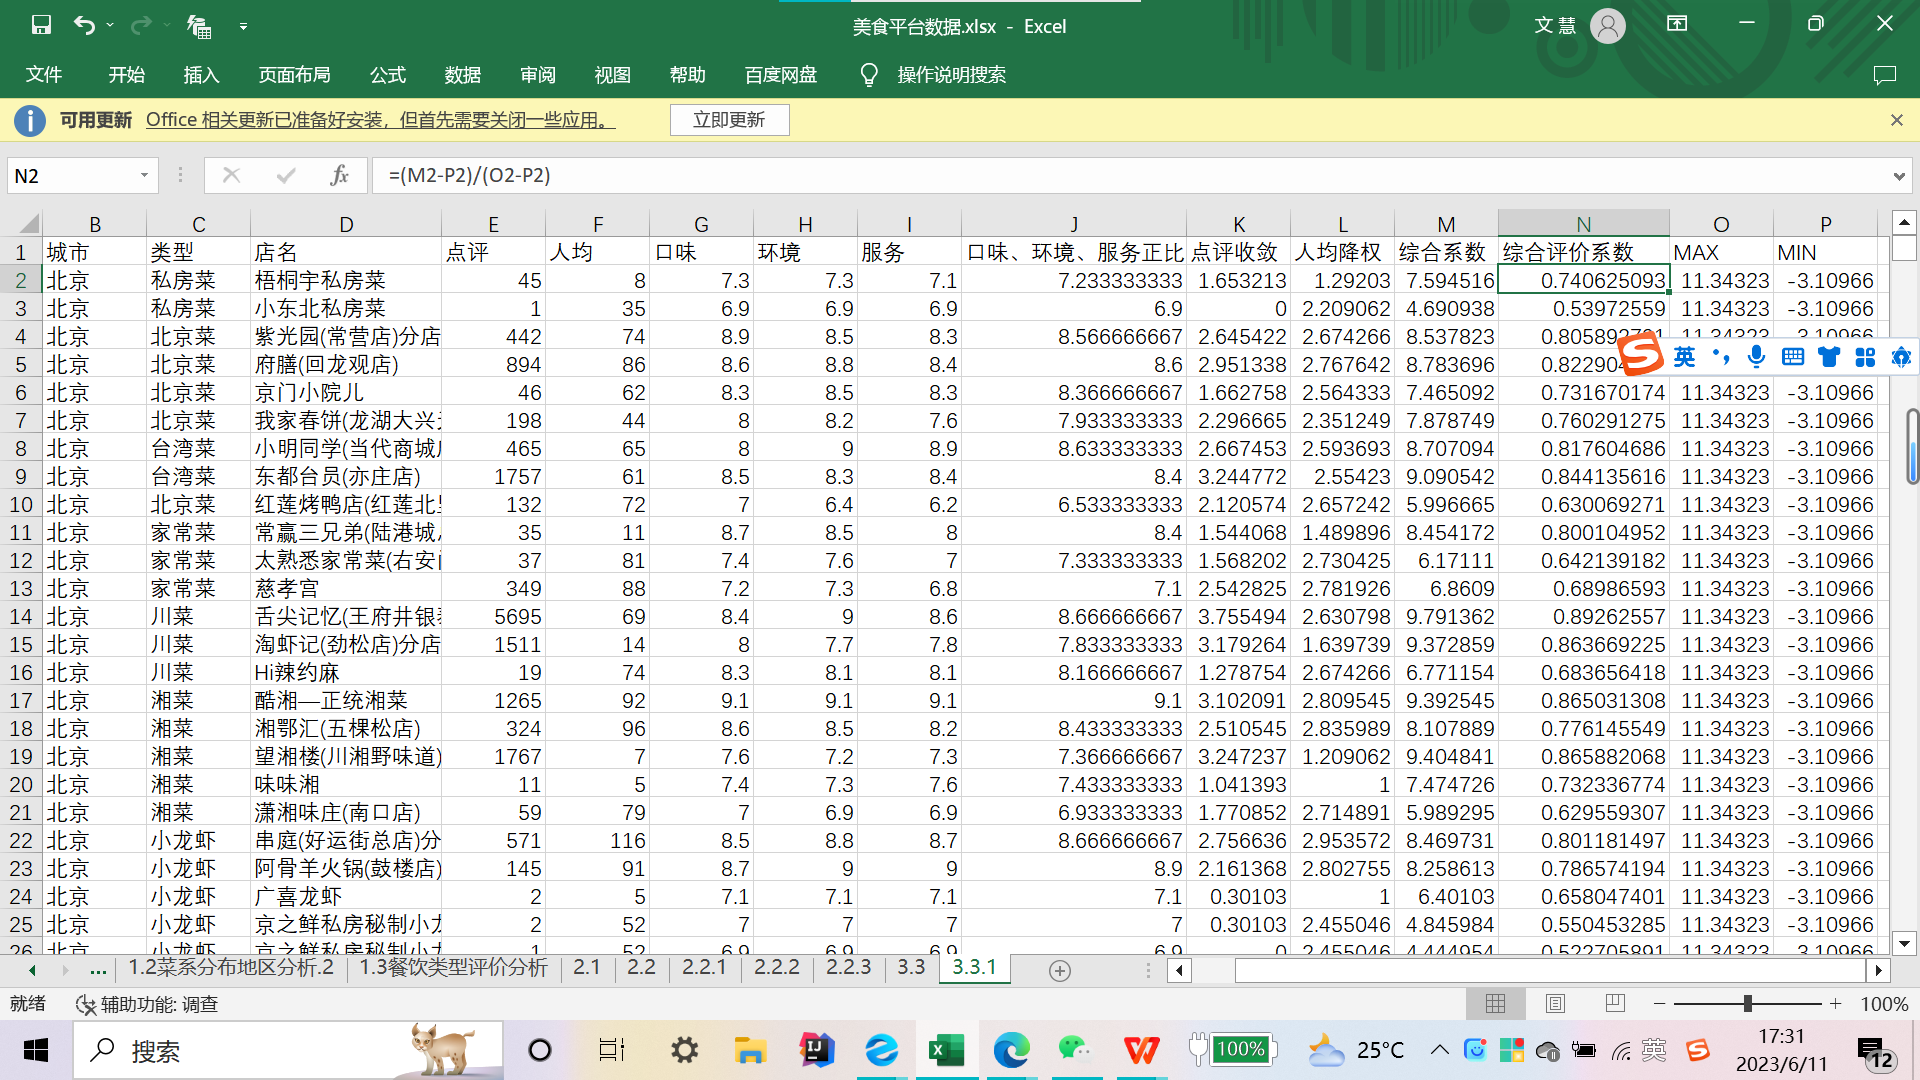Switch to Page Layout view
Screen dimensions: 1920x1080
pos(1555,1004)
